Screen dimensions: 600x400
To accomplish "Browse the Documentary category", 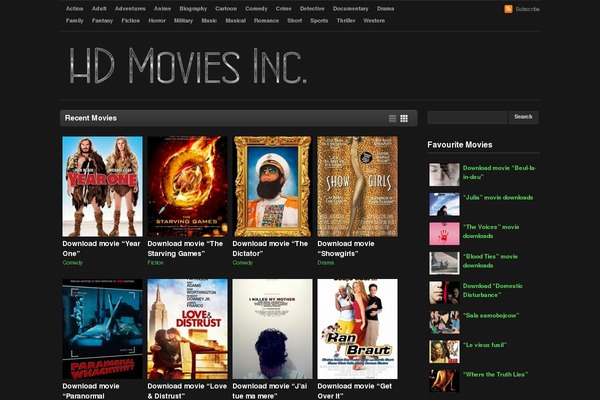I will [x=351, y=8].
